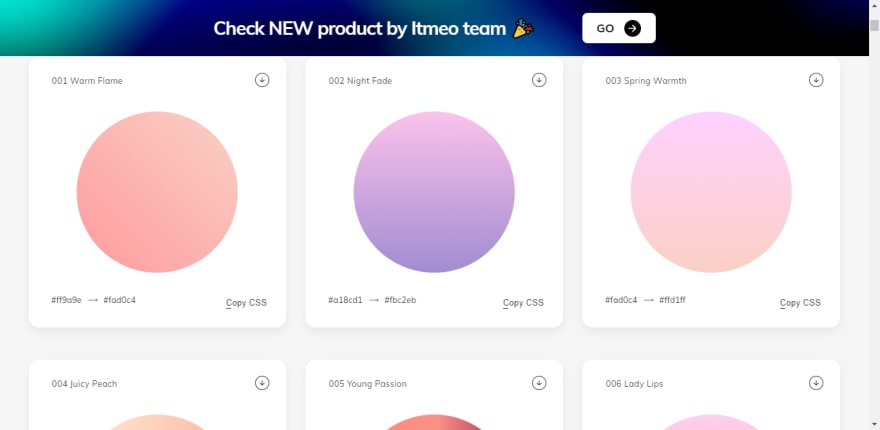Click the Juicy Peach gradient circle
Viewport: 880px width, 430px height.
click(157, 422)
